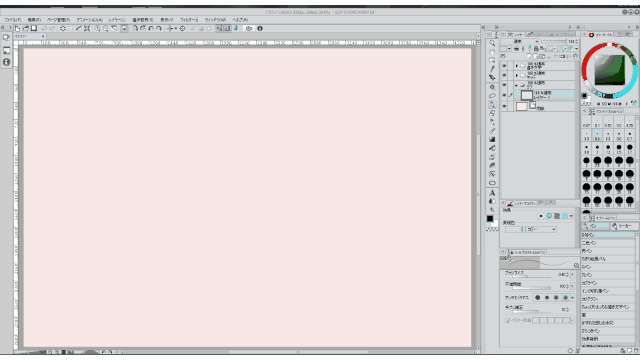Open the anti-aliasing dropdown arrow
640x360 pixels.
click(x=572, y=298)
